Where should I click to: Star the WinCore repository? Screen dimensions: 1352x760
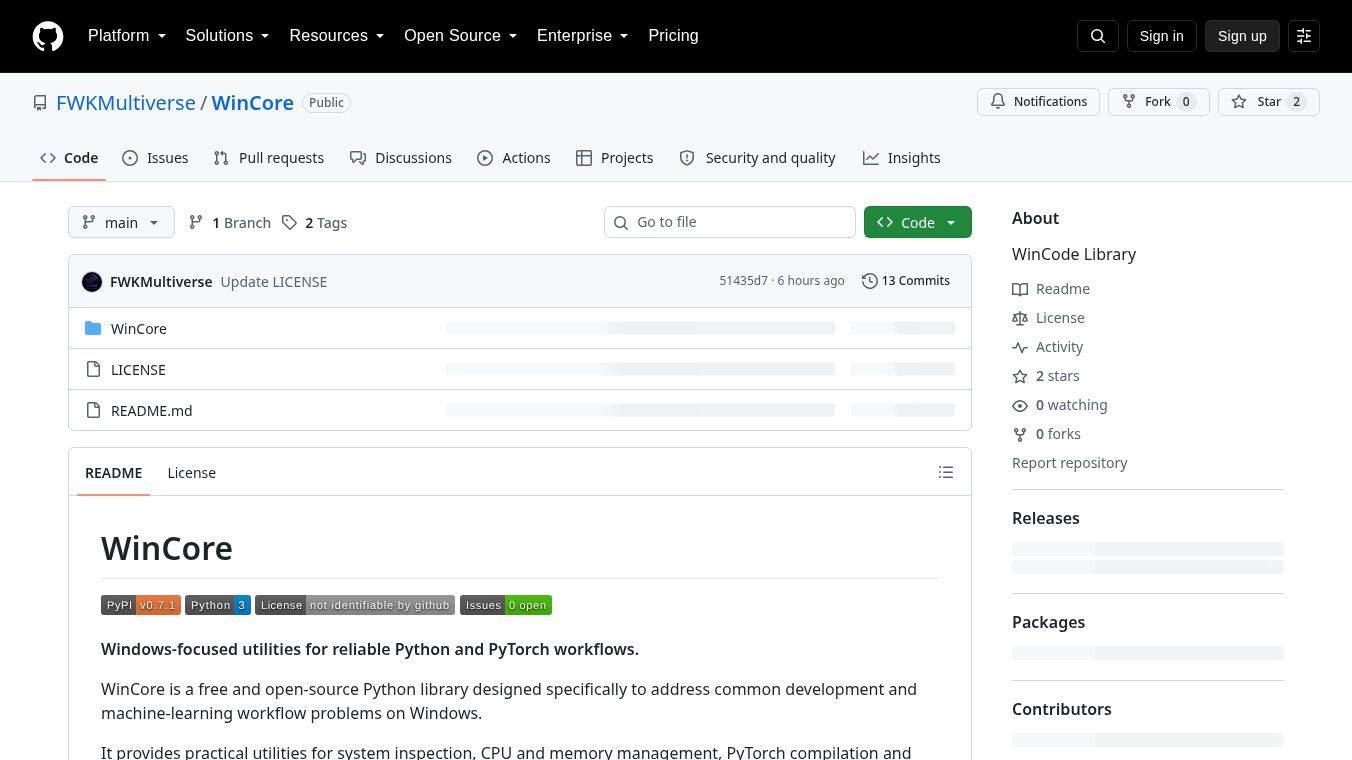pyautogui.click(x=1268, y=102)
